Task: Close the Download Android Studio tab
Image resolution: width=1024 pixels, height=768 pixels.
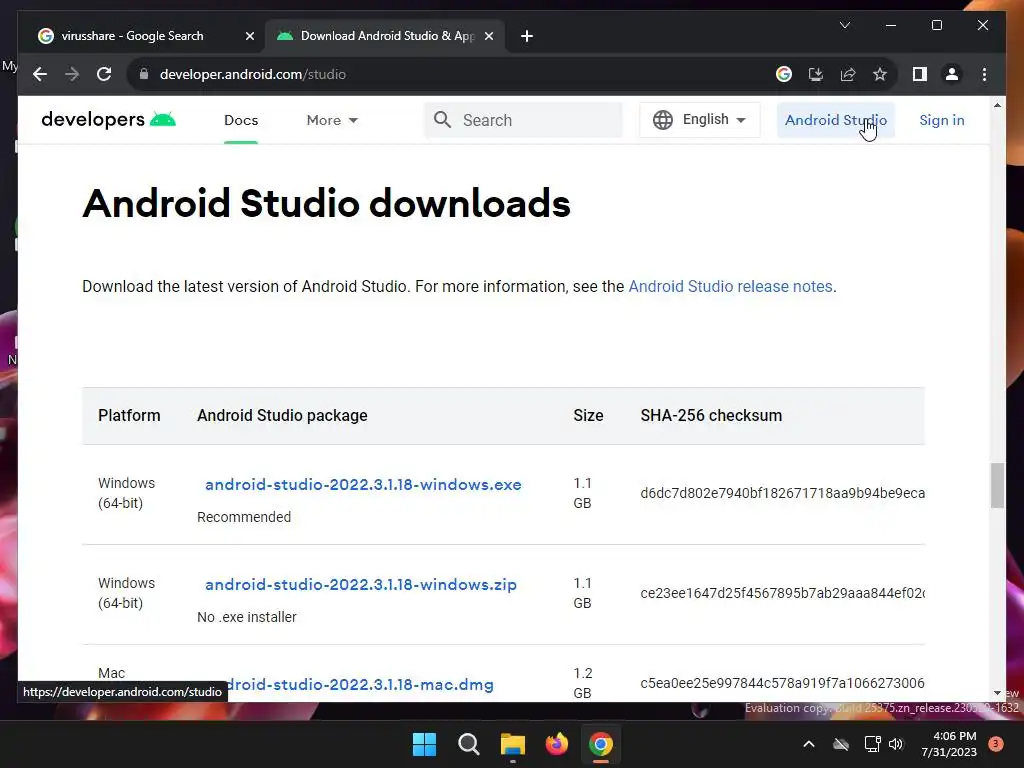Action: [x=488, y=36]
